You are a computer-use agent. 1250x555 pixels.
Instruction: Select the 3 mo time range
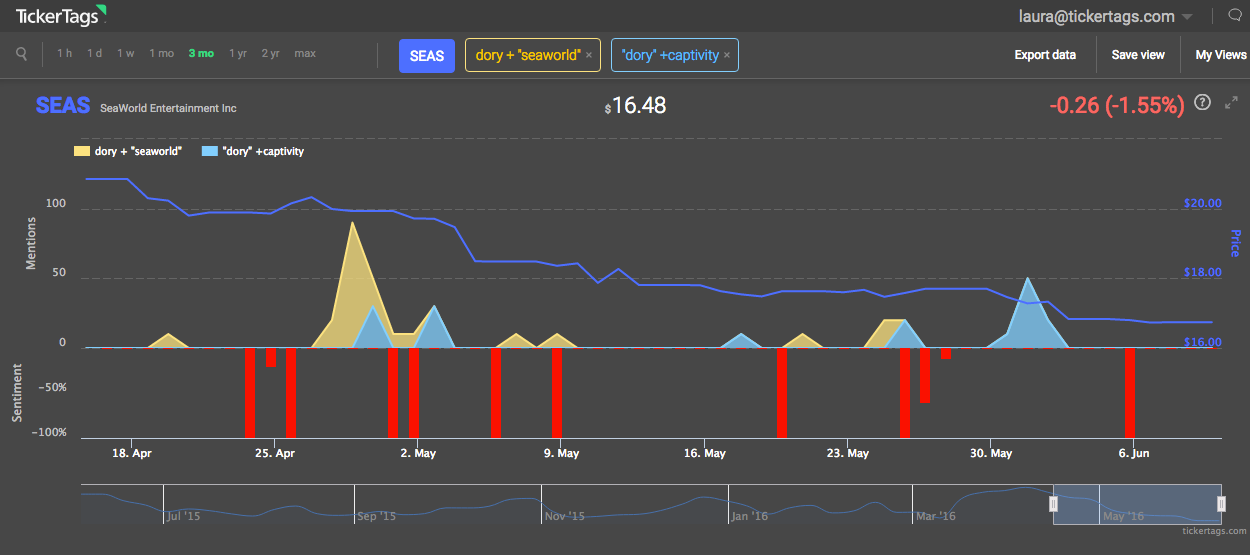[201, 54]
